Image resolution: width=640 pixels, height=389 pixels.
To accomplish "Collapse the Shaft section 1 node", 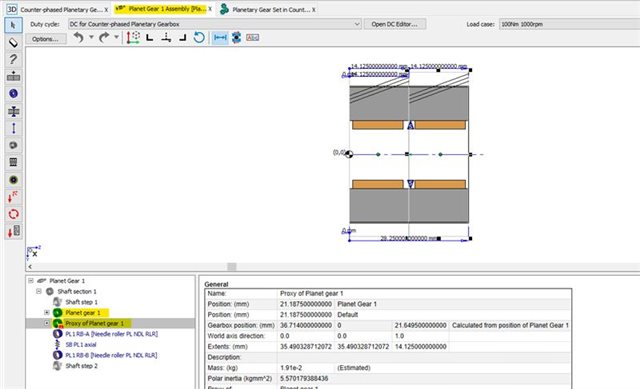I will 39,291.
